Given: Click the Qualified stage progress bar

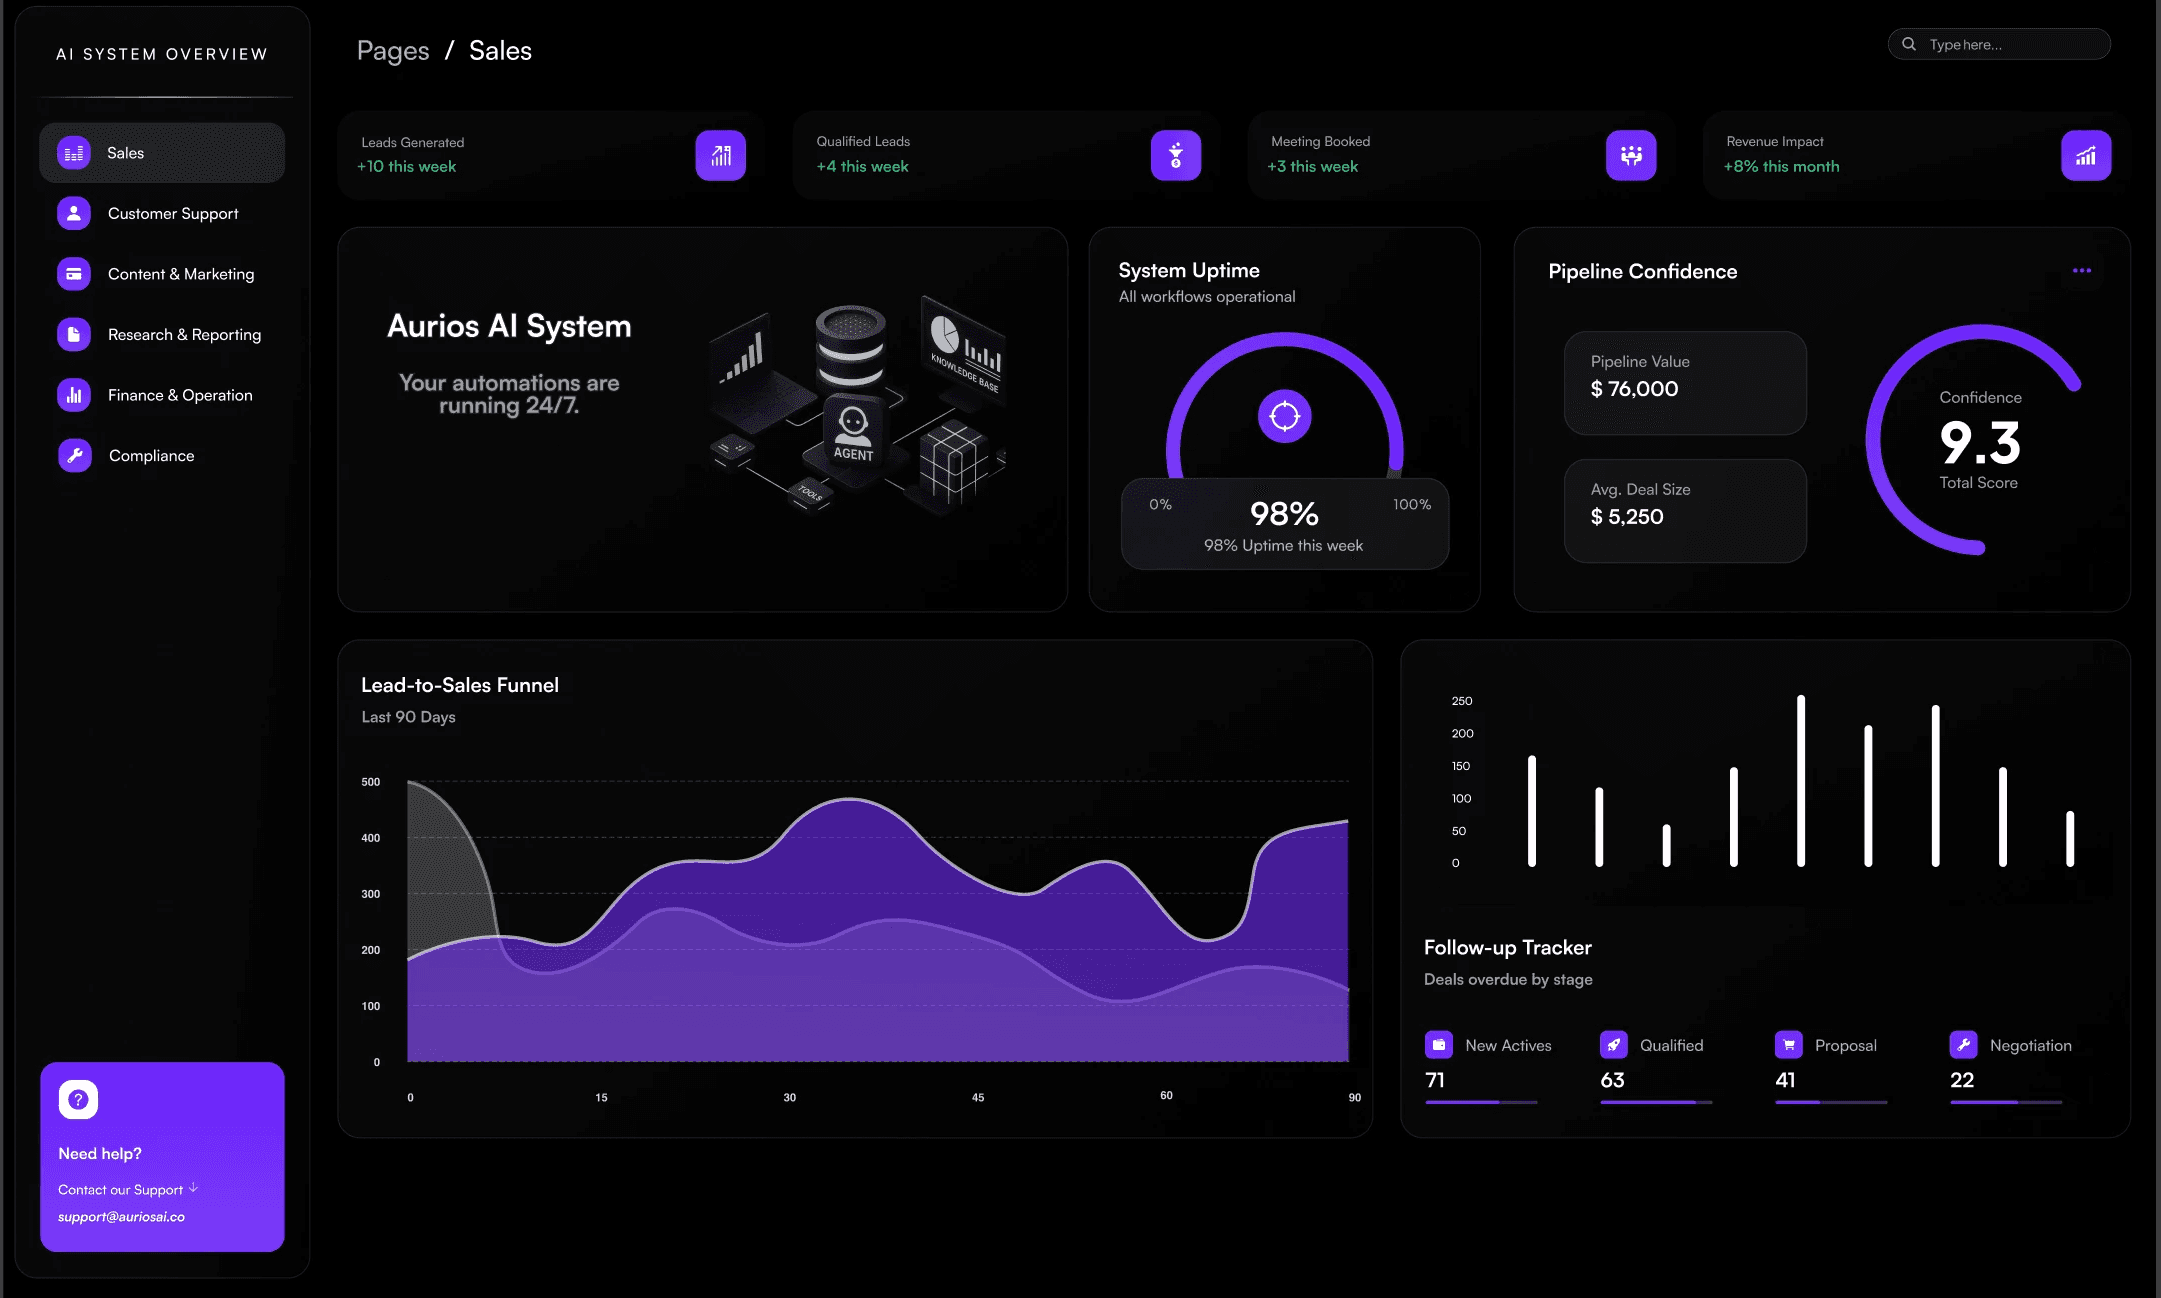Looking at the screenshot, I should pyautogui.click(x=1655, y=1102).
